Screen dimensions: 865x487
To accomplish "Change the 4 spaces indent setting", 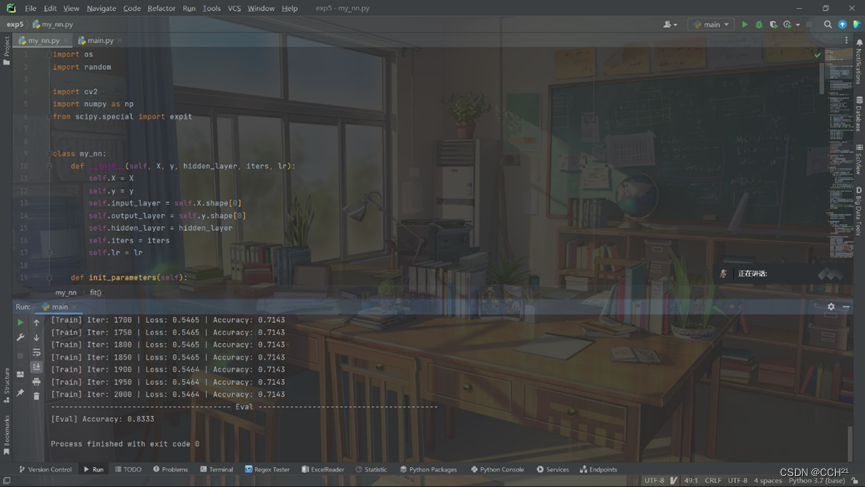I will coord(767,480).
